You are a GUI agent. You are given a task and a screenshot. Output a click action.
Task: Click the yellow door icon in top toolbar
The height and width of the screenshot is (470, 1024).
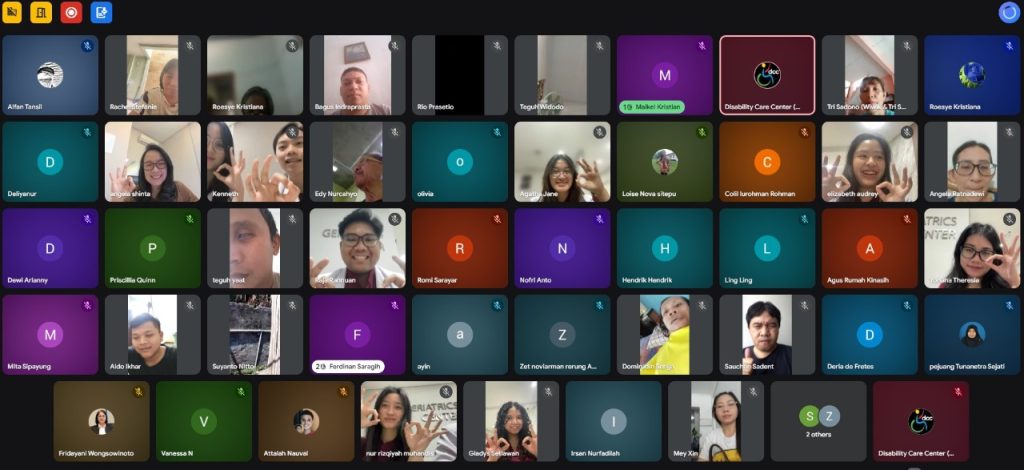pyautogui.click(x=41, y=12)
